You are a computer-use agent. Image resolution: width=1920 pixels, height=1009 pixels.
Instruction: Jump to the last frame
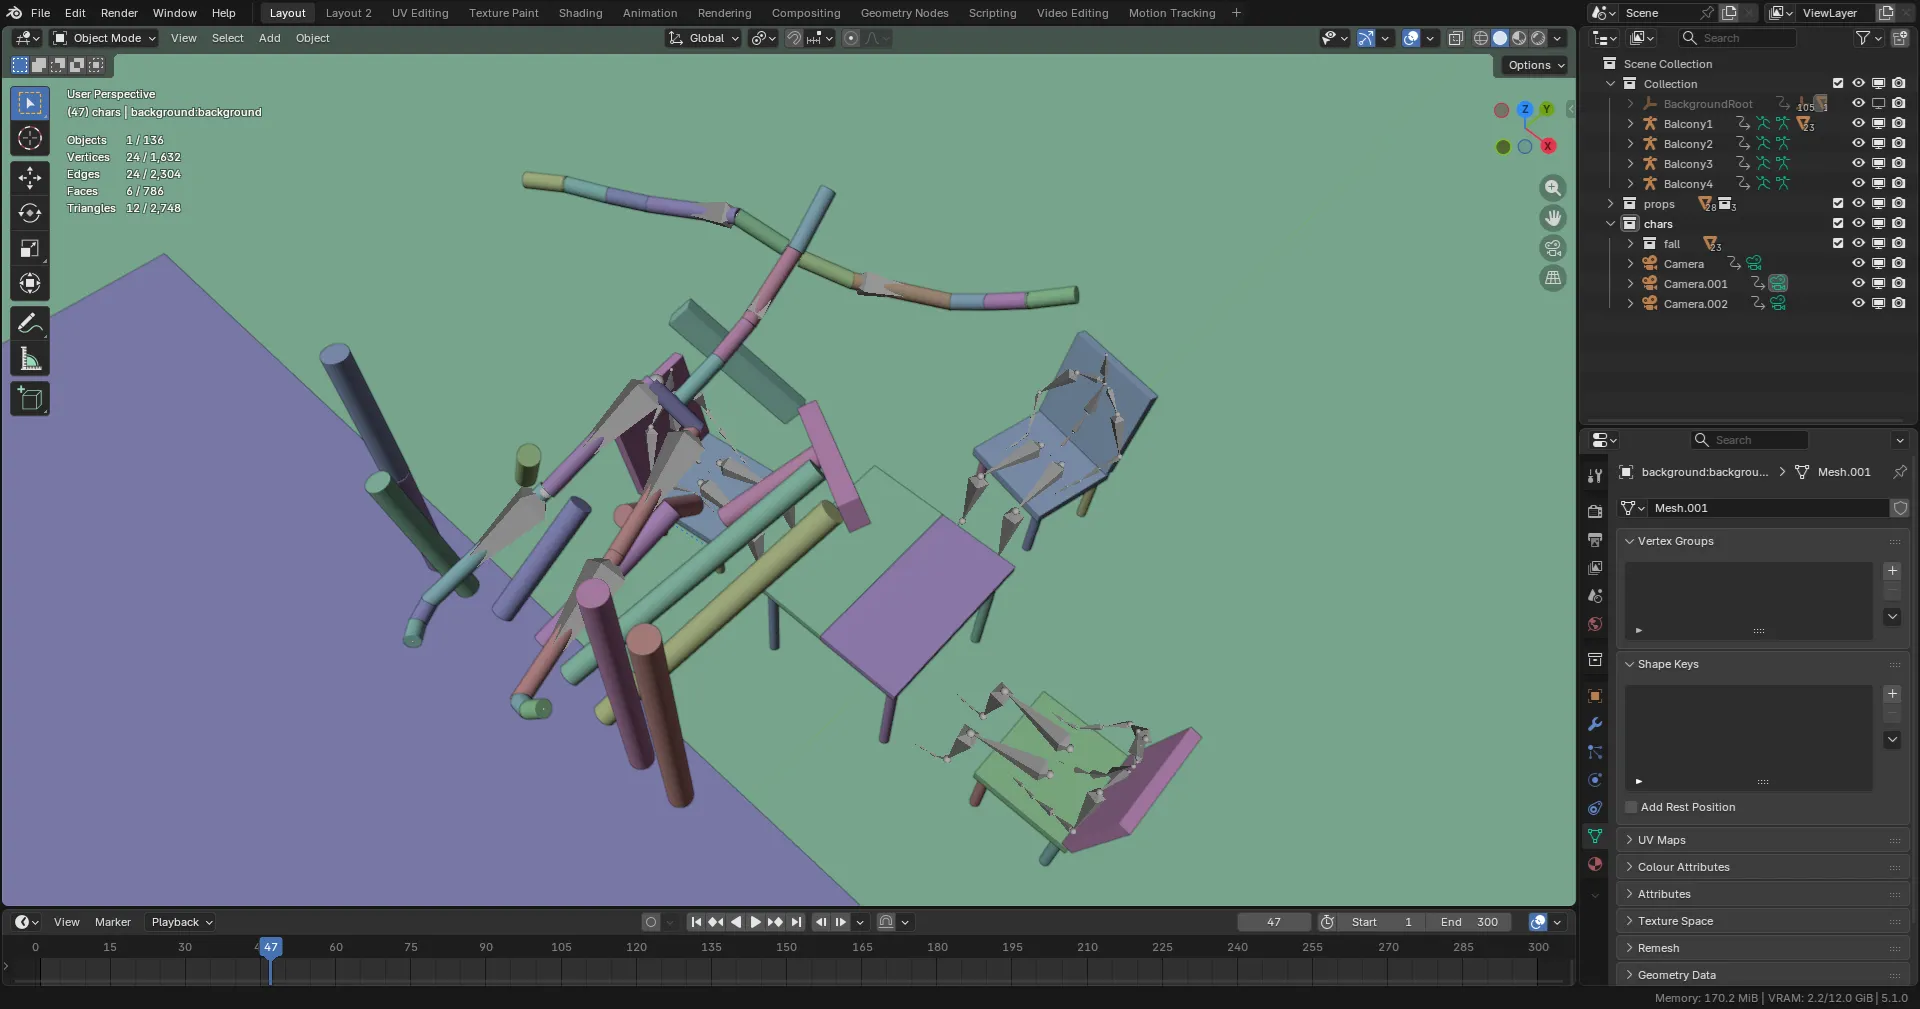pos(796,922)
